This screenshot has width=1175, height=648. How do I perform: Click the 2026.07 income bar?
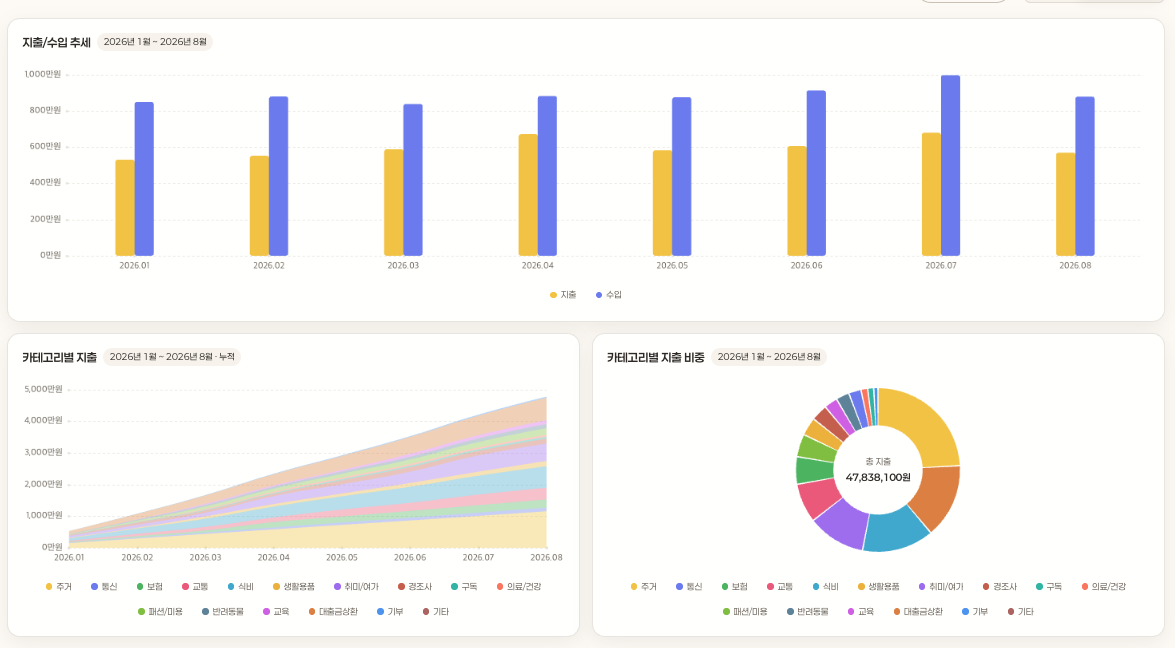tap(950, 166)
